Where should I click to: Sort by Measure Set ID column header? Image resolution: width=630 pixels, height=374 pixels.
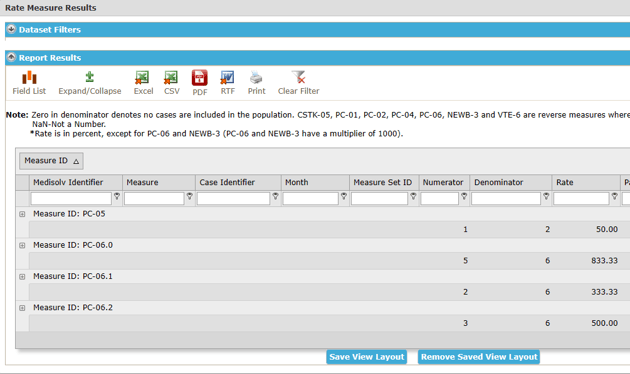tap(384, 182)
